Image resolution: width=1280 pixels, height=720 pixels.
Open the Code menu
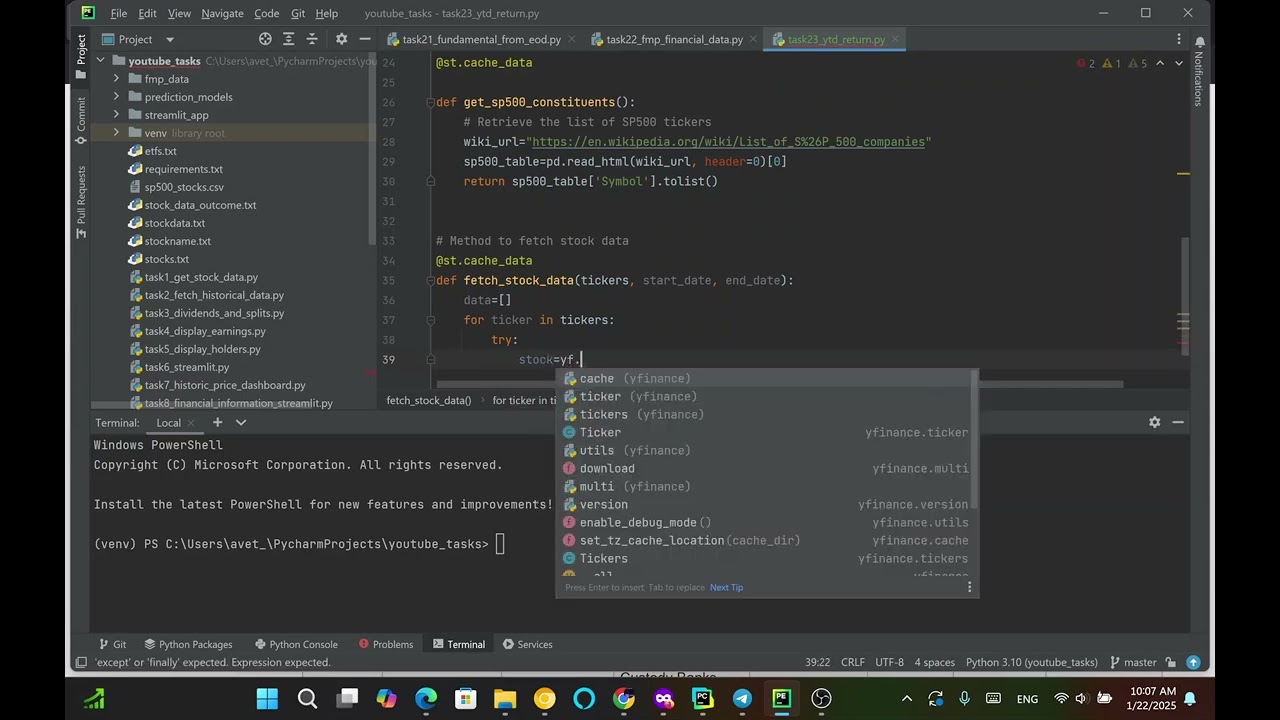pyautogui.click(x=267, y=13)
